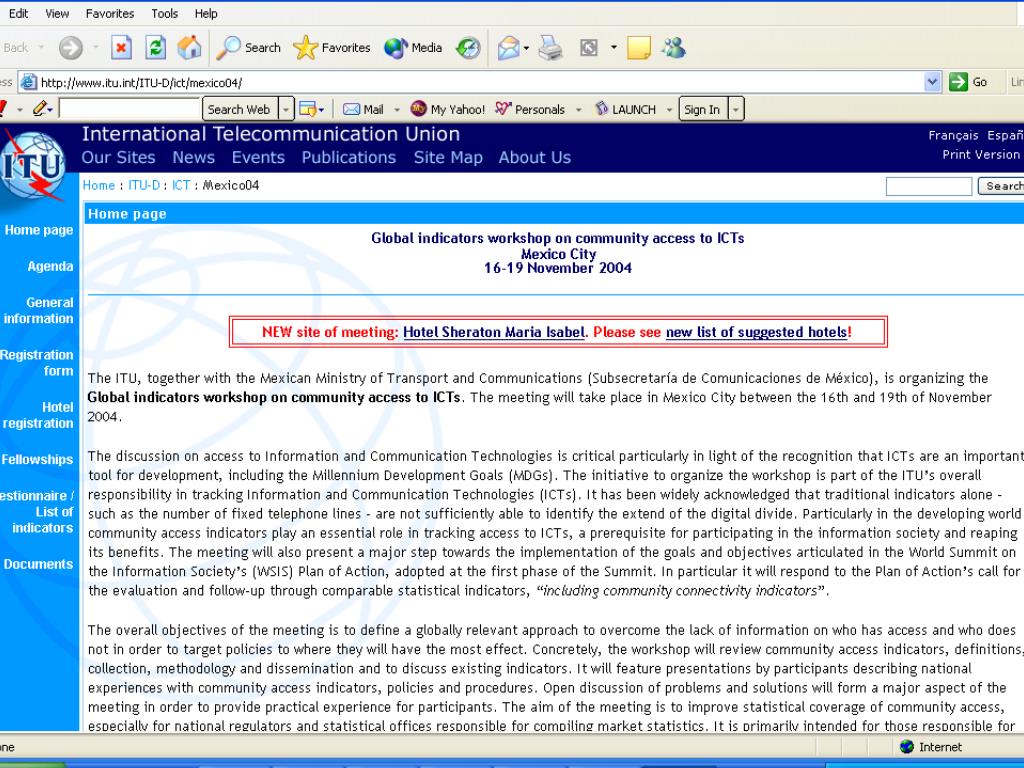Open My Yahoo! toolbar button
The height and width of the screenshot is (768, 1024).
click(x=448, y=109)
